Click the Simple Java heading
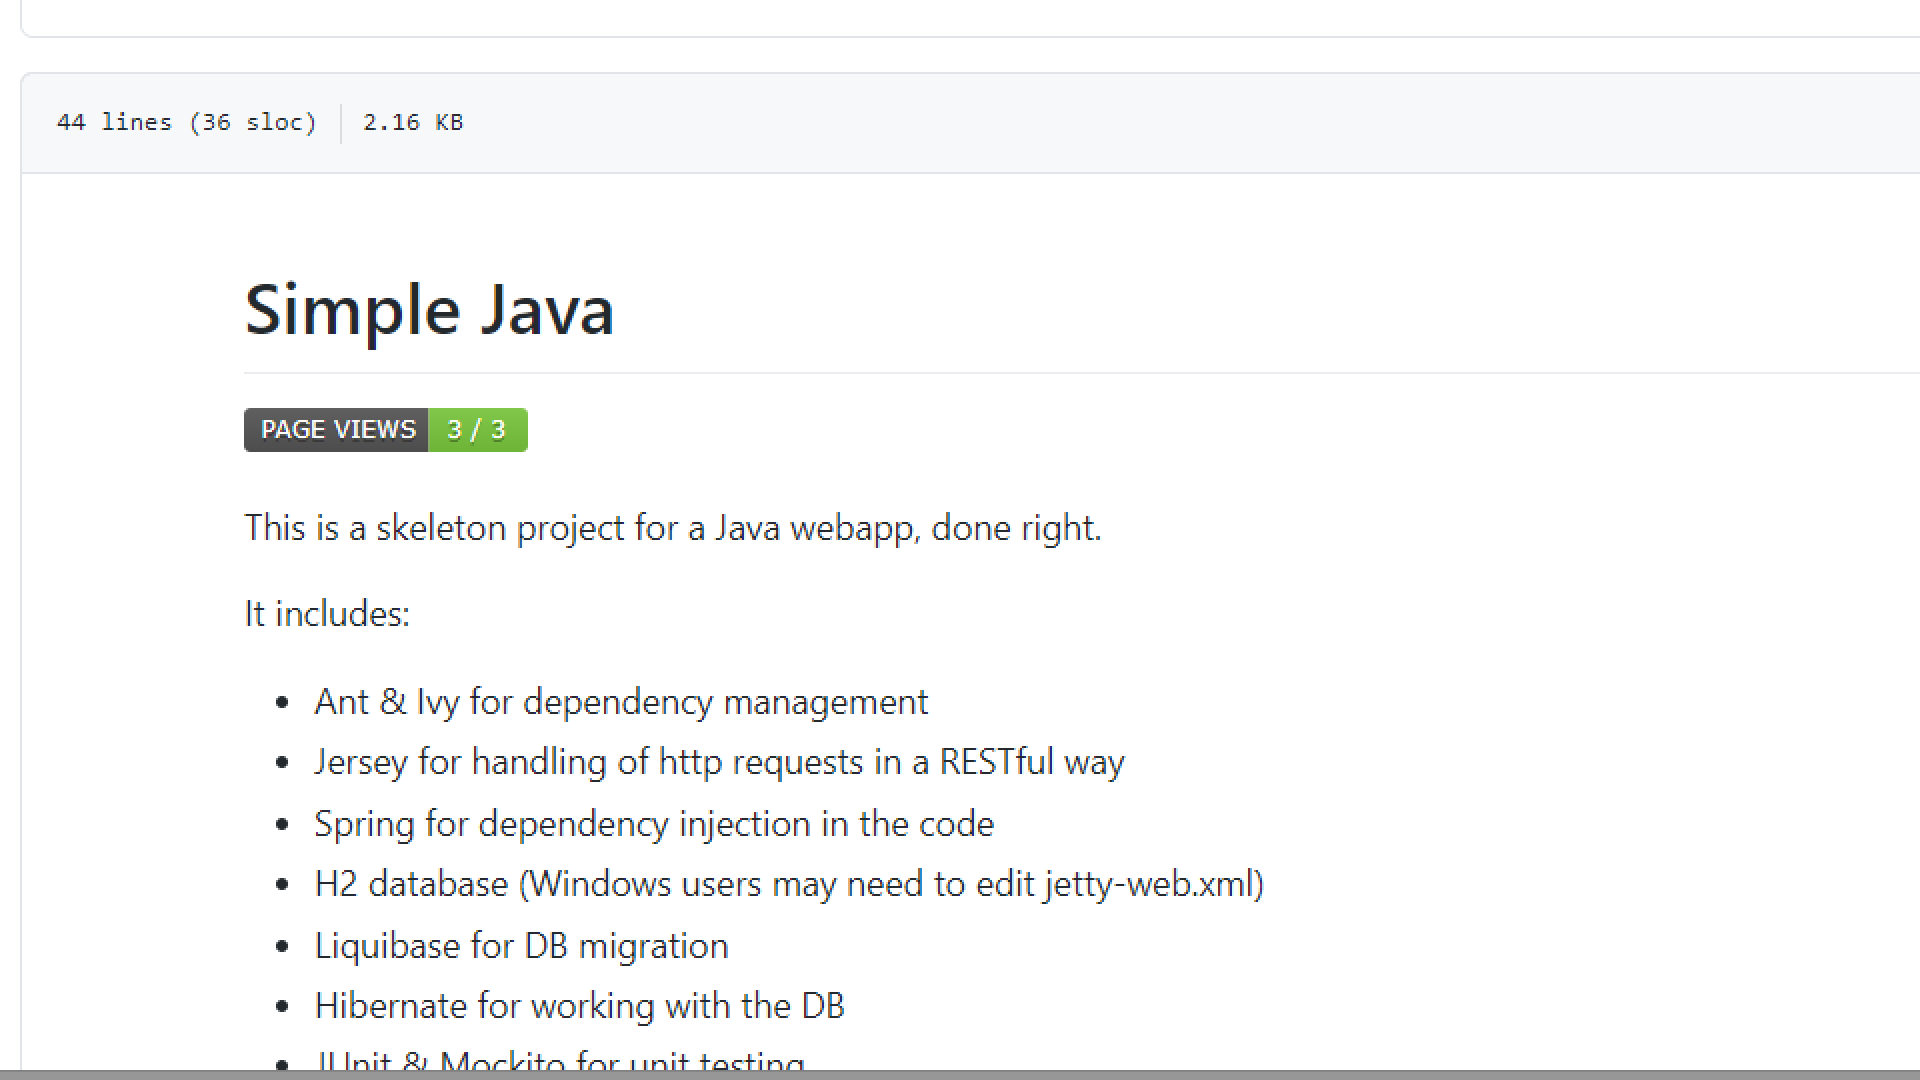The height and width of the screenshot is (1080, 1920). [x=429, y=309]
